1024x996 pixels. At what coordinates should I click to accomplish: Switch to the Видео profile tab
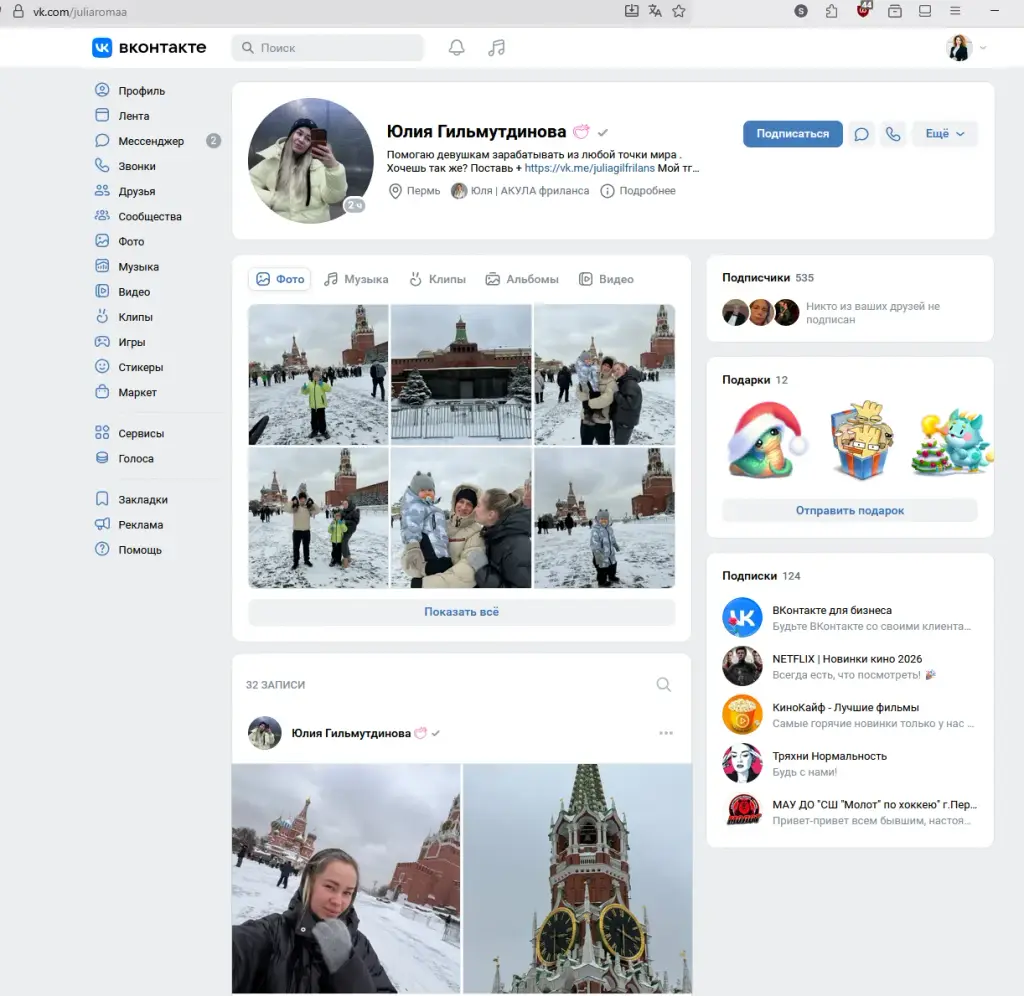(x=606, y=279)
